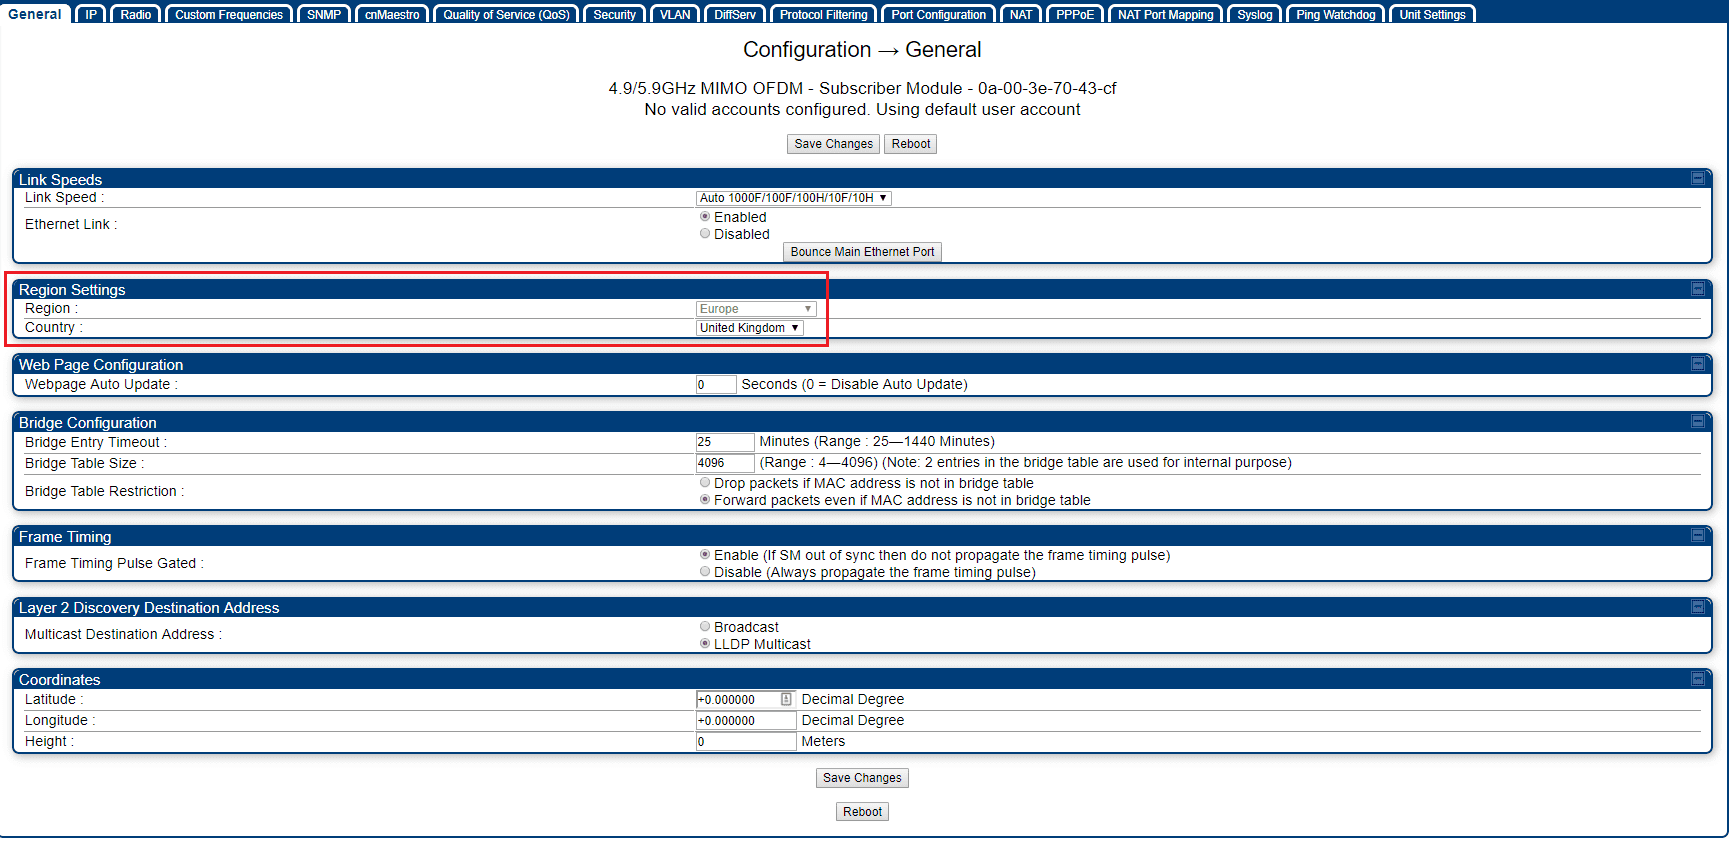Screen dimensions: 1736x846
Task: Open the Country dropdown
Action: click(749, 328)
